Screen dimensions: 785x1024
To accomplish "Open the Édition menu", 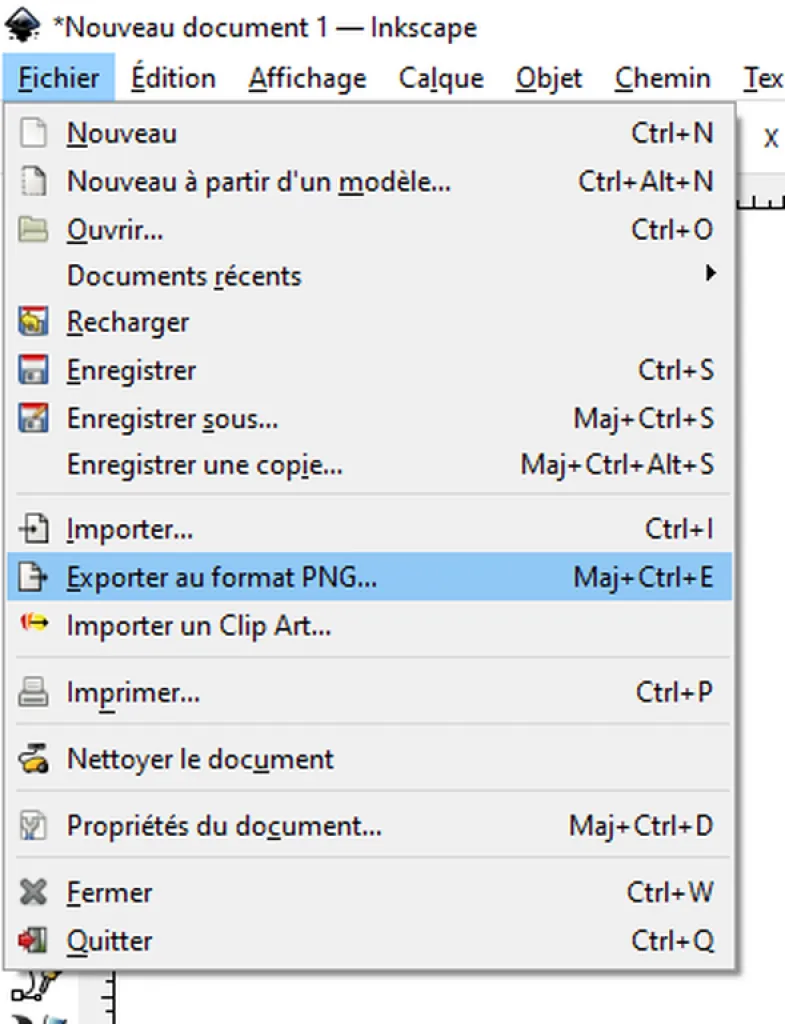I will (173, 78).
